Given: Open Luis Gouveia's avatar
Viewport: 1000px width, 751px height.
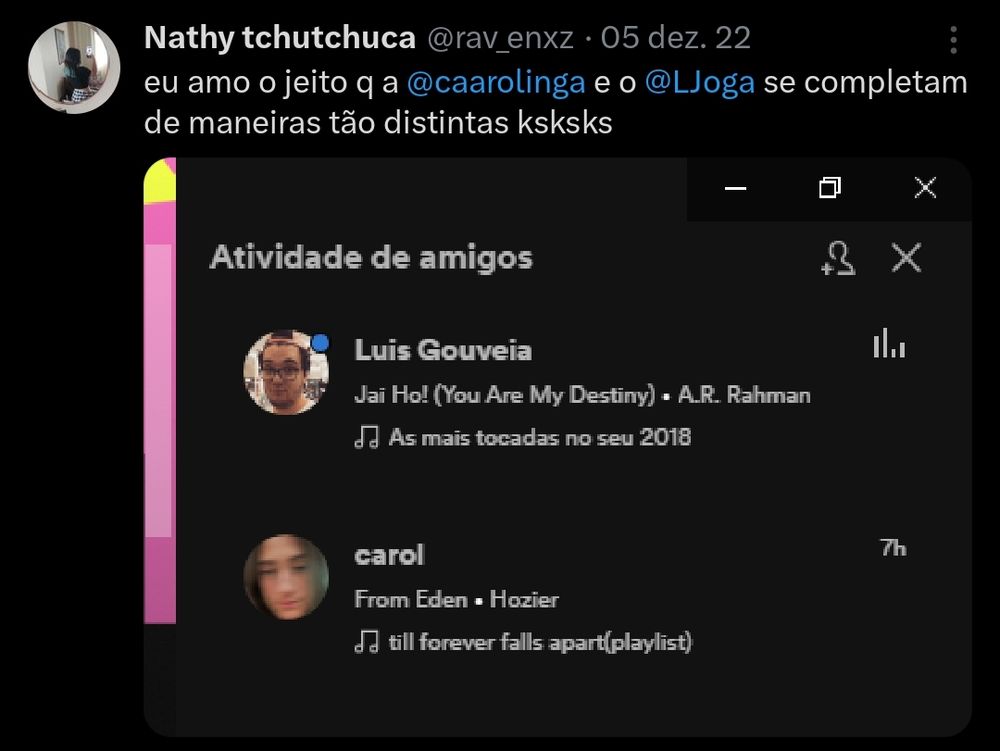Looking at the screenshot, I should point(286,372).
